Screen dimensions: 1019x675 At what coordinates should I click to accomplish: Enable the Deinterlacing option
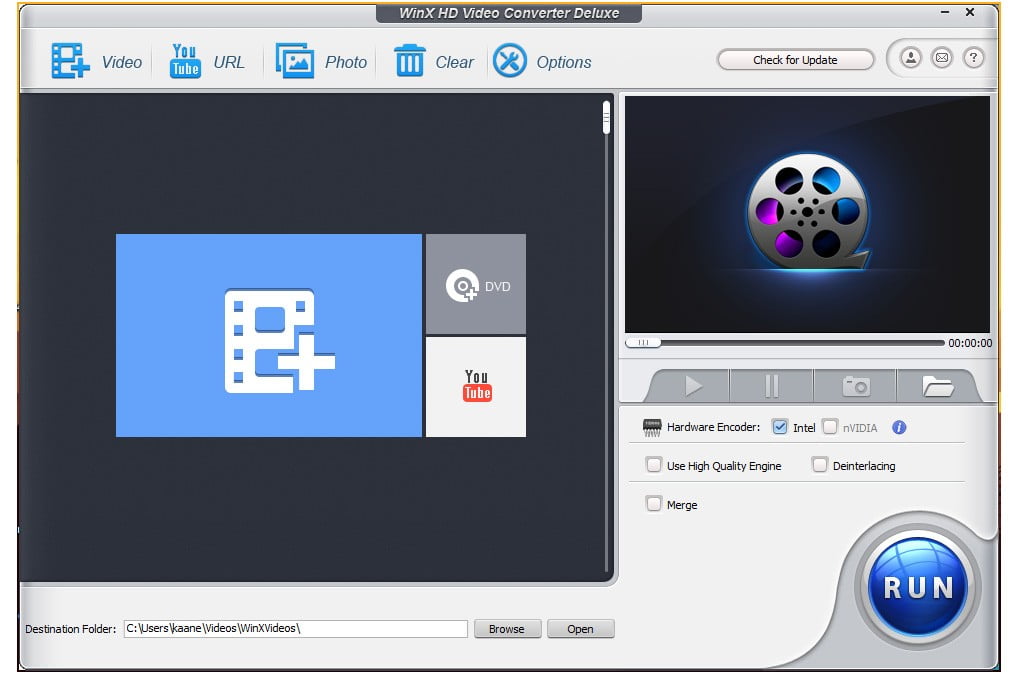pos(821,465)
